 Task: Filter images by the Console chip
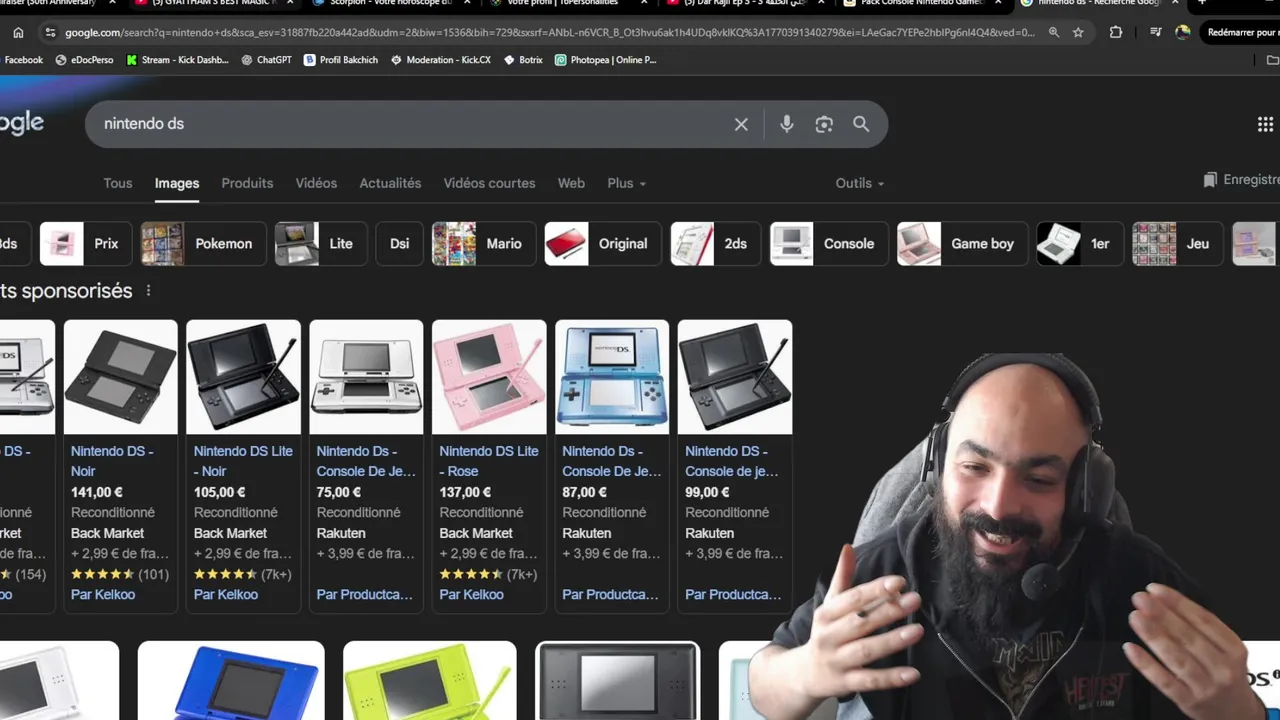[x=829, y=243]
